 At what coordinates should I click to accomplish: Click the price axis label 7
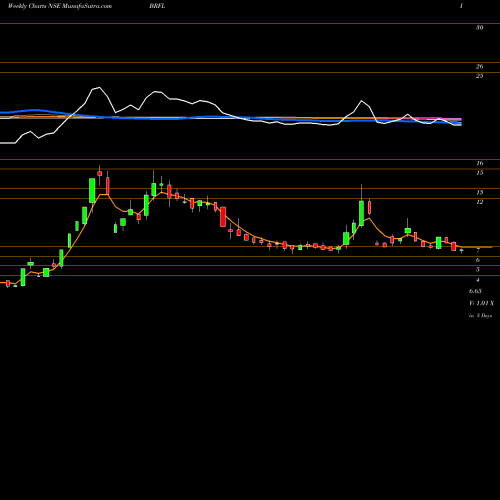(x=478, y=250)
